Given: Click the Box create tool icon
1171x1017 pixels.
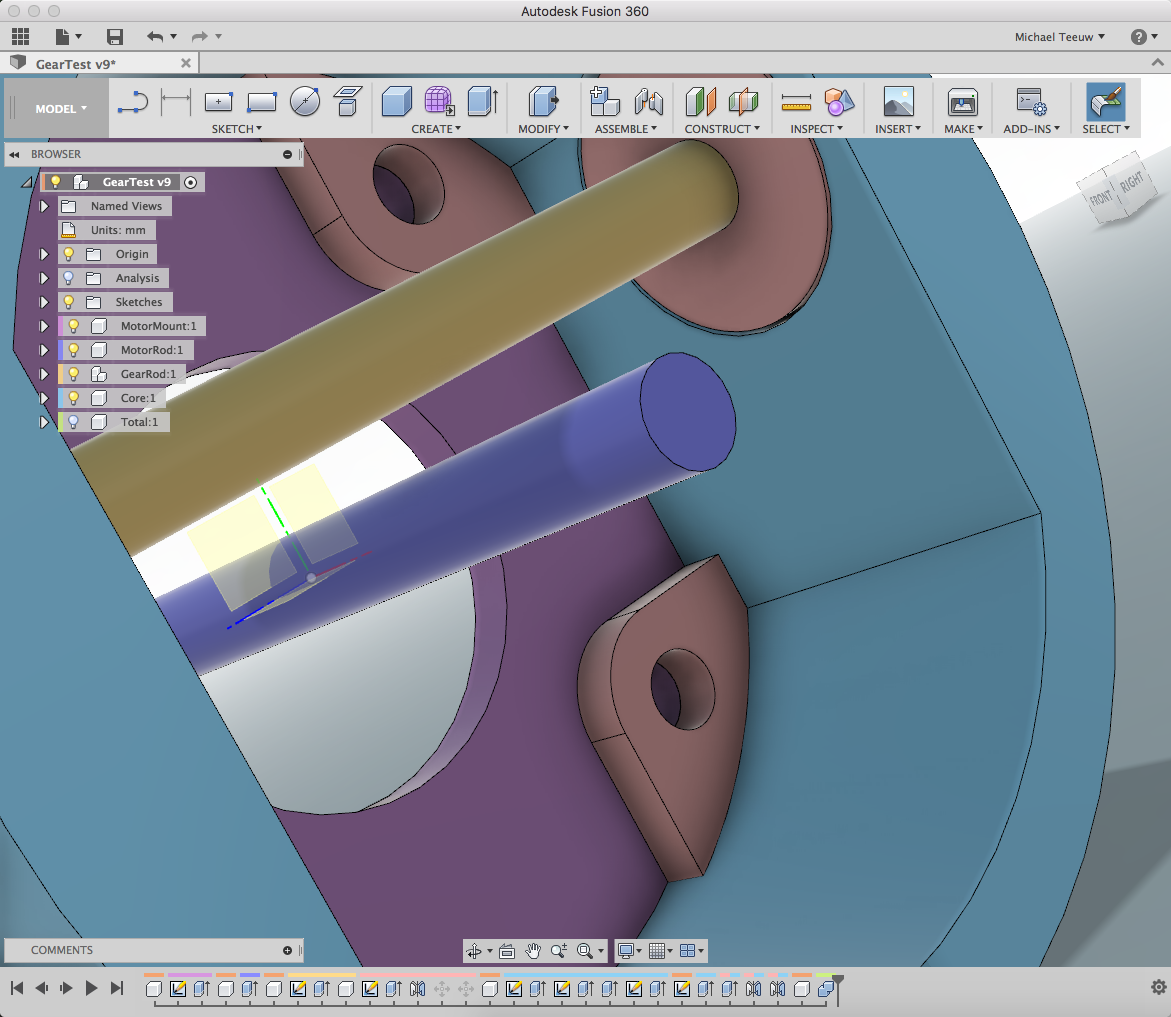Looking at the screenshot, I should (x=397, y=101).
